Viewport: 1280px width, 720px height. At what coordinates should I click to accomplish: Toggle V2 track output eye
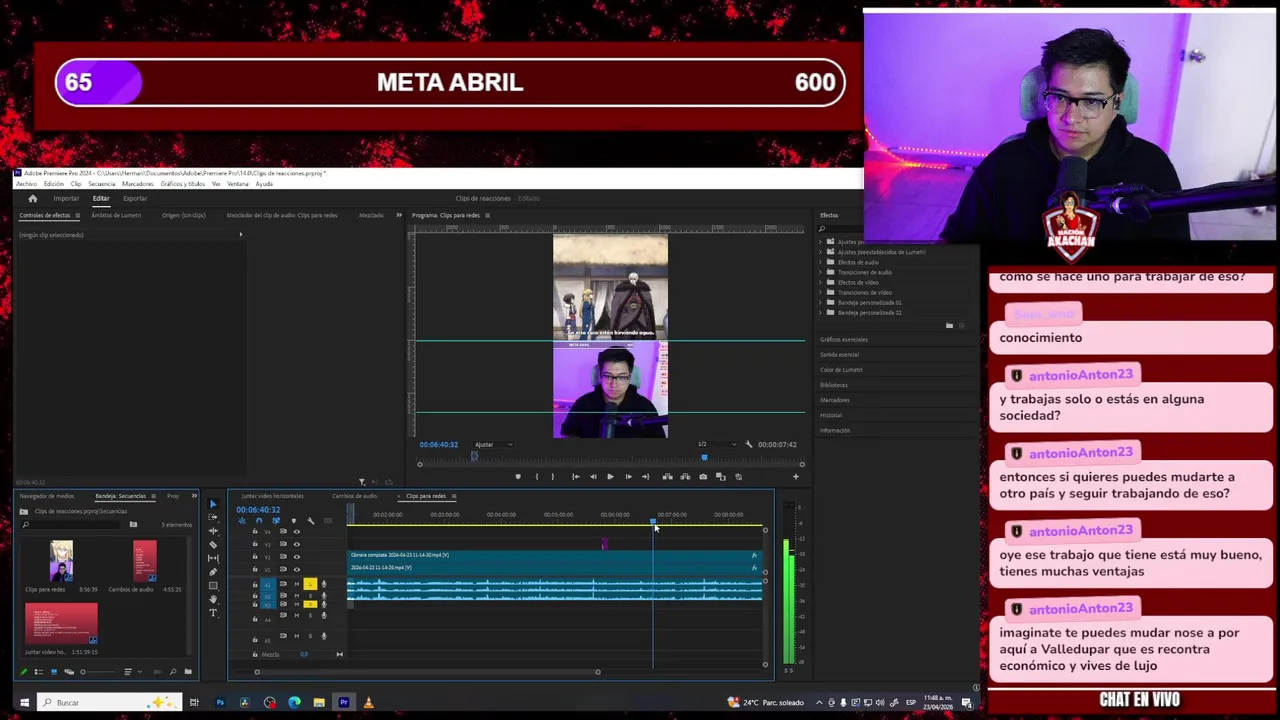coord(296,556)
